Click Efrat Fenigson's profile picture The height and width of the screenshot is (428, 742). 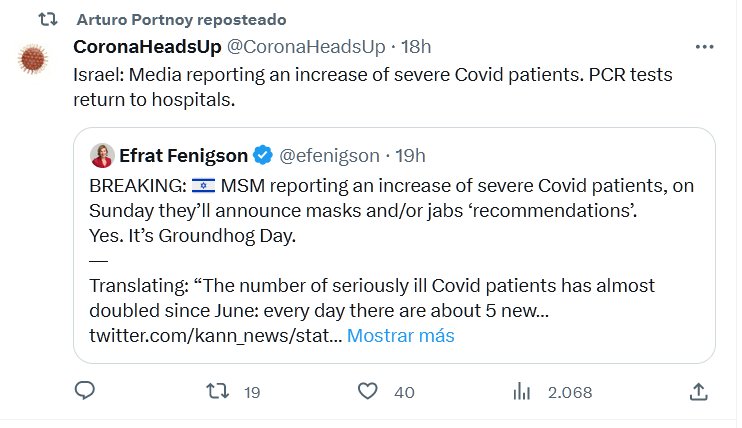click(x=102, y=155)
